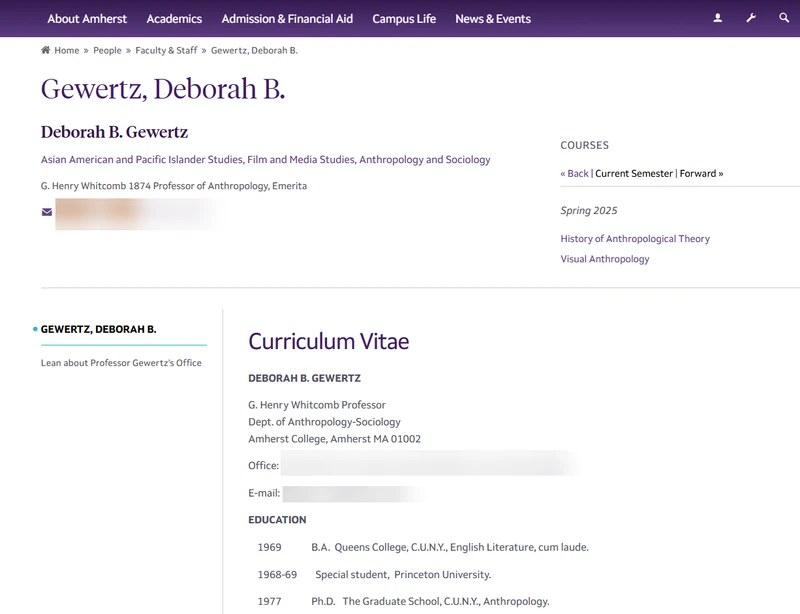Open the Campus Life menu
This screenshot has width=800, height=614.
point(404,19)
